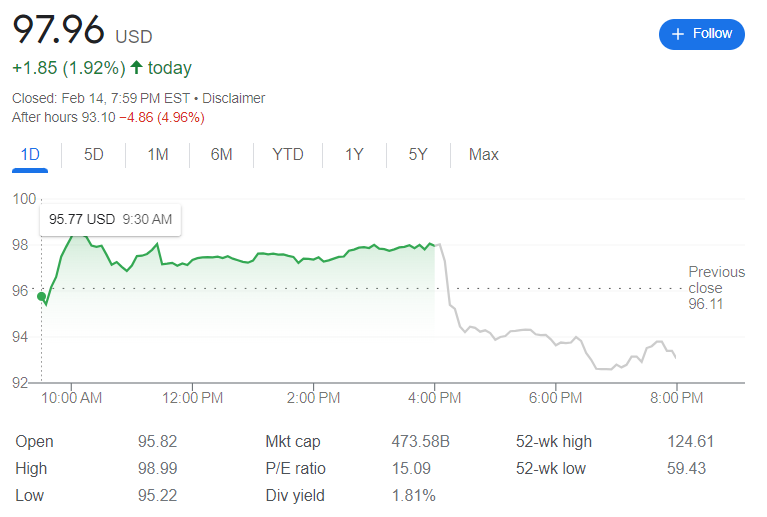Click the 52-wk high value 124.61
Image resolution: width=767 pixels, height=517 pixels.
click(x=690, y=442)
